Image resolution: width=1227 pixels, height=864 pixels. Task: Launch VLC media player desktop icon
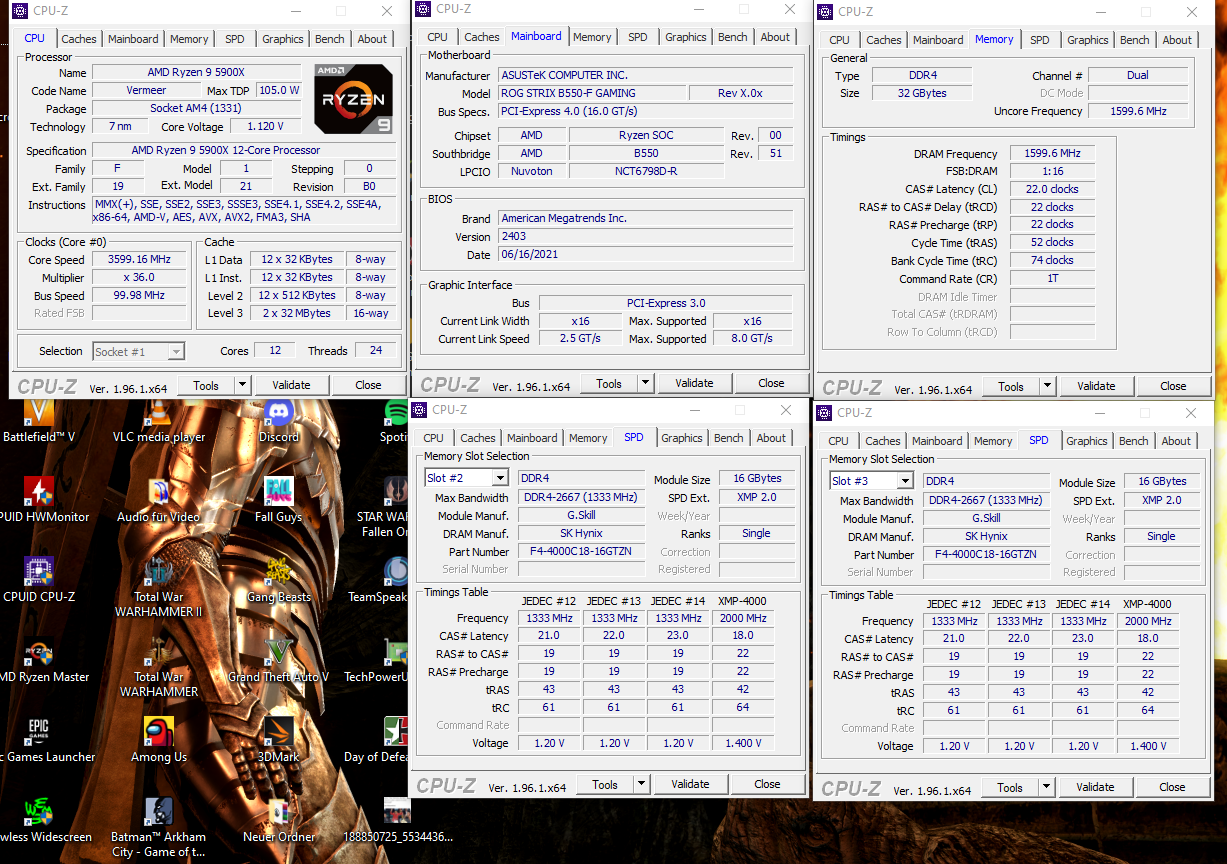pos(159,412)
